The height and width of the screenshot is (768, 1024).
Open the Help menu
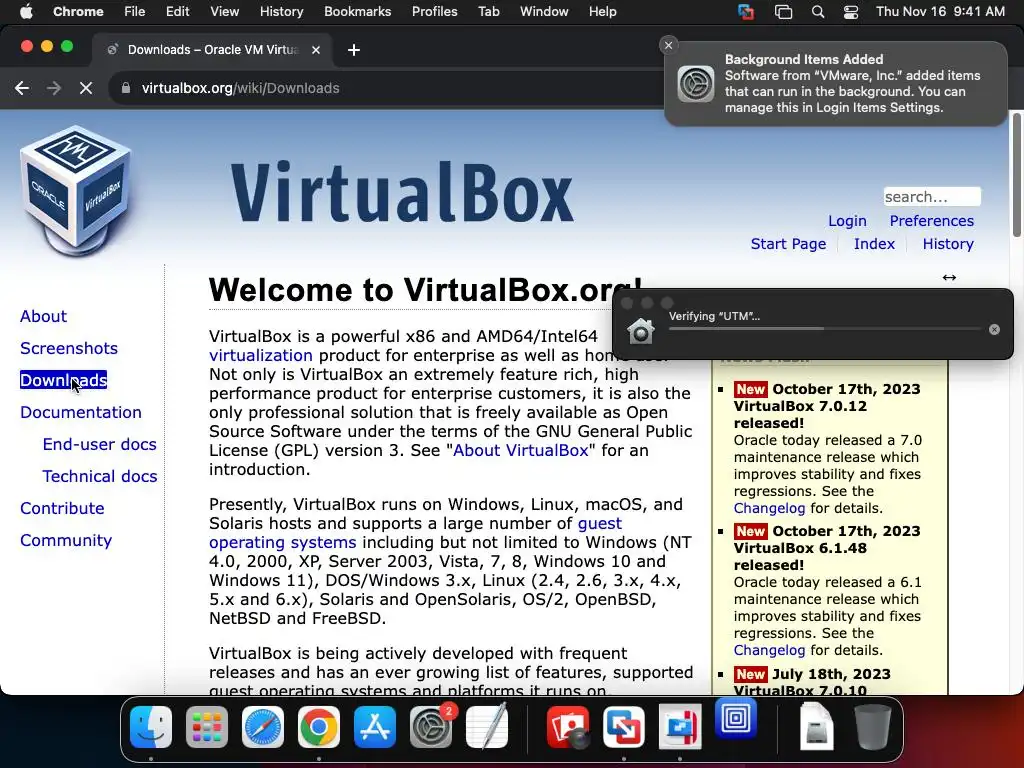point(602,11)
